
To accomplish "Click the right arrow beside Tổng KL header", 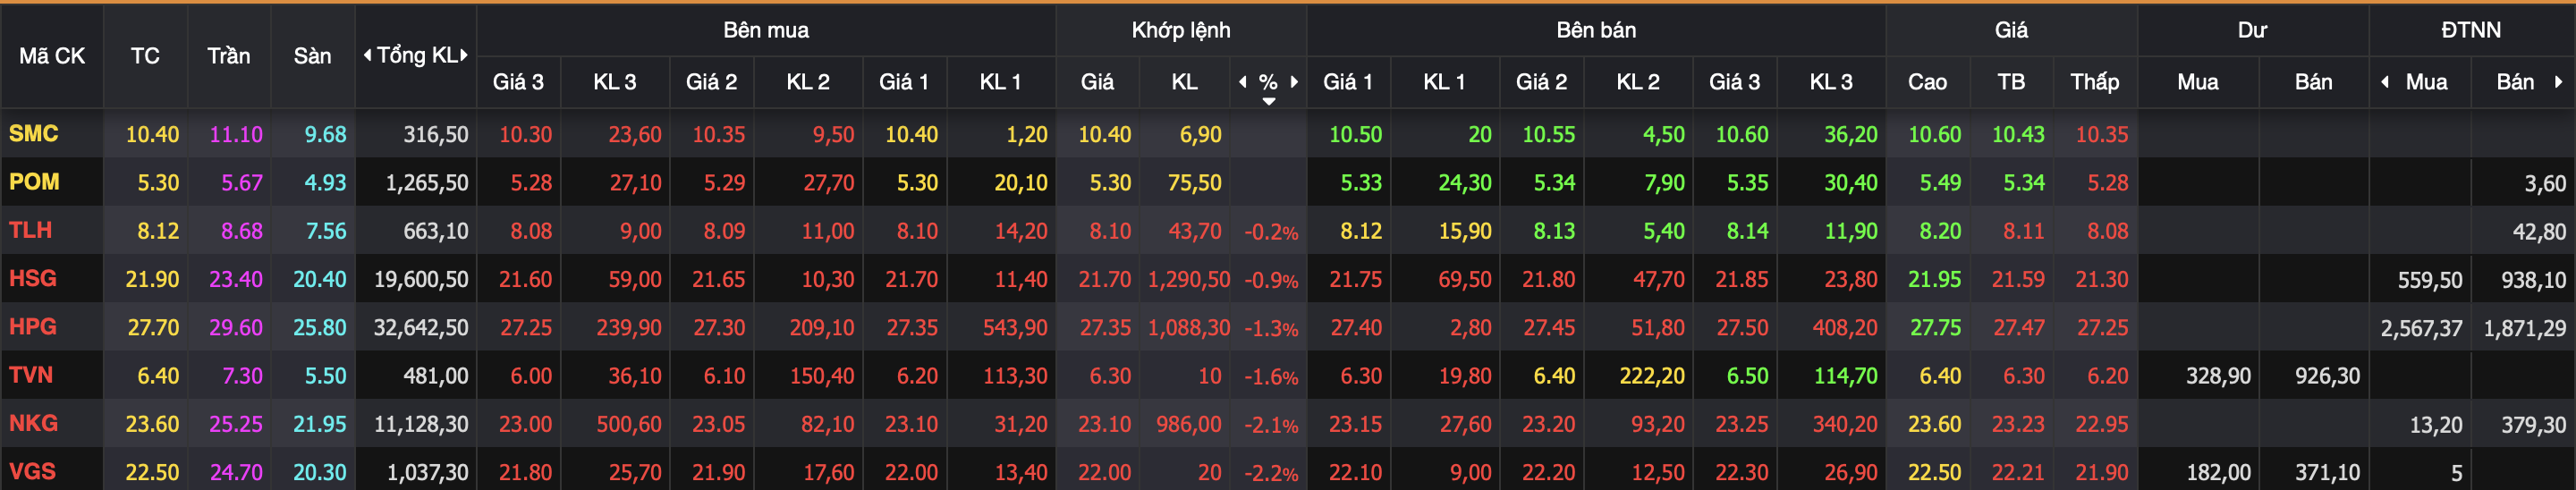I will coord(464,55).
